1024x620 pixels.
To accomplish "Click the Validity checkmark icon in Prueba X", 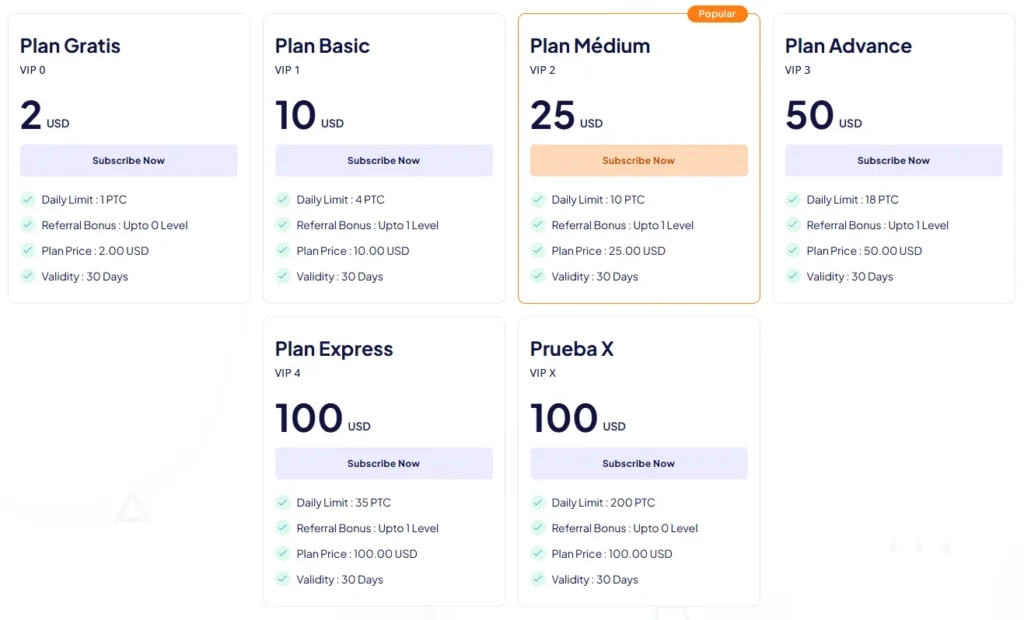I will click(538, 579).
